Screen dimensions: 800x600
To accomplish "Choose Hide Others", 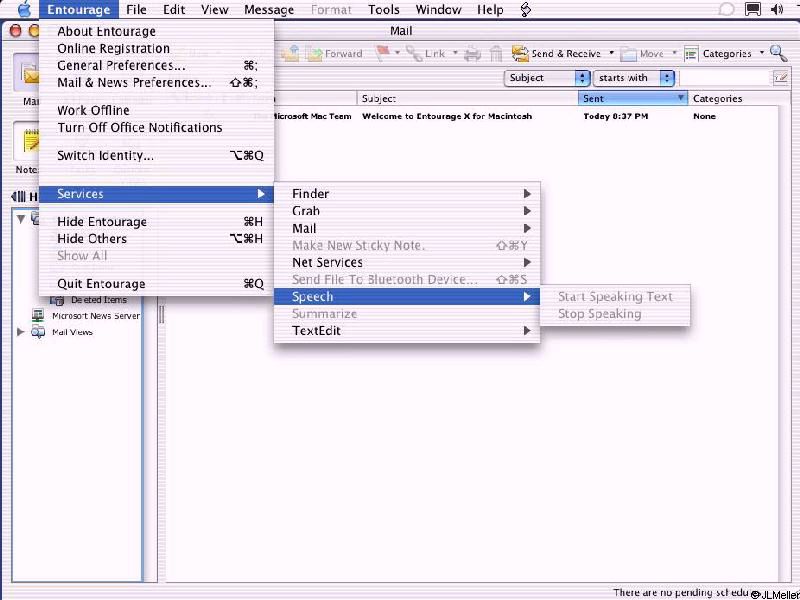I will coord(157,239).
